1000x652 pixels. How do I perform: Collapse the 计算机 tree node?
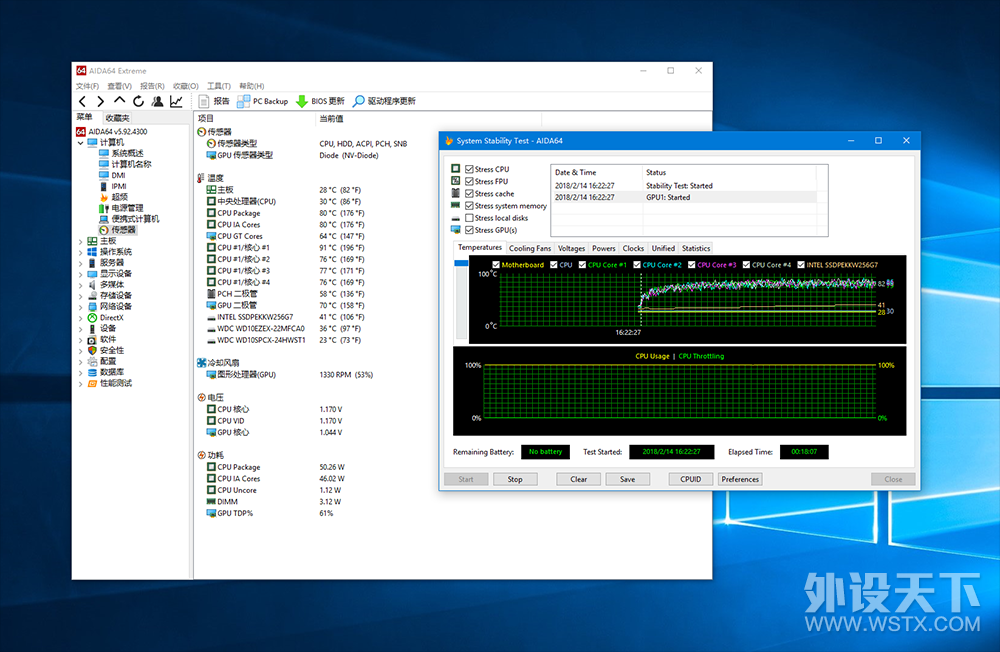click(80, 142)
